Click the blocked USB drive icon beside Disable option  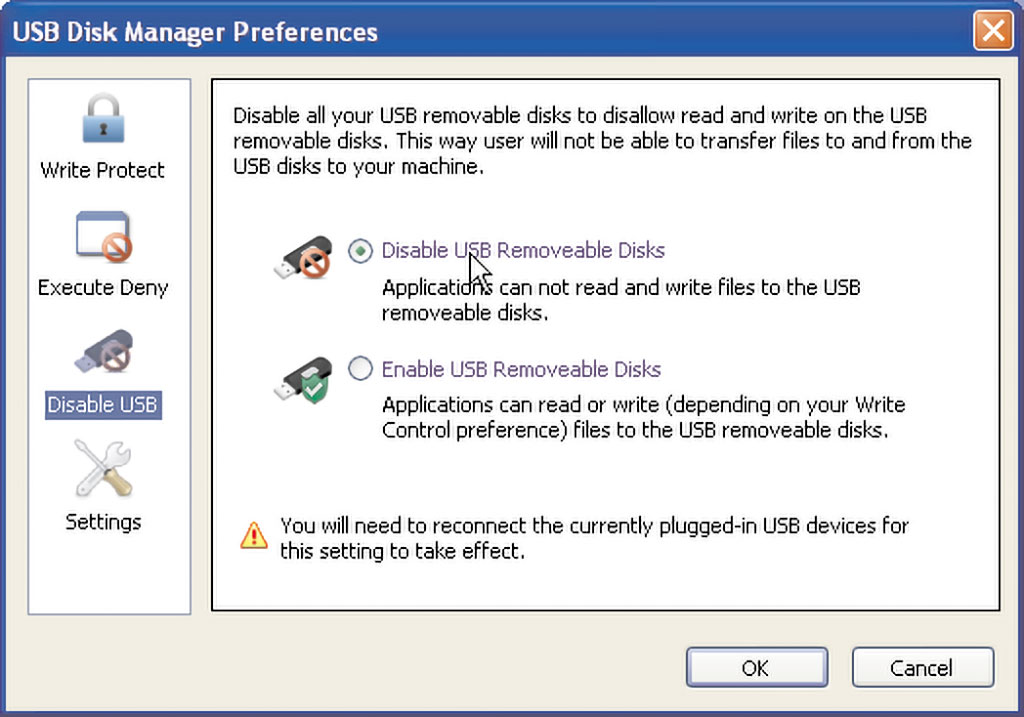[302, 257]
